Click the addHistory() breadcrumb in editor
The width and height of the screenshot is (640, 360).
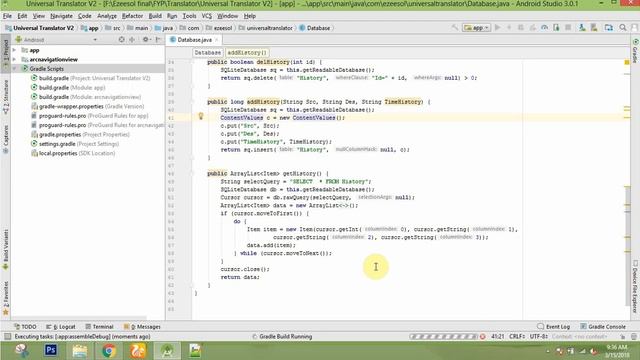[x=247, y=53]
